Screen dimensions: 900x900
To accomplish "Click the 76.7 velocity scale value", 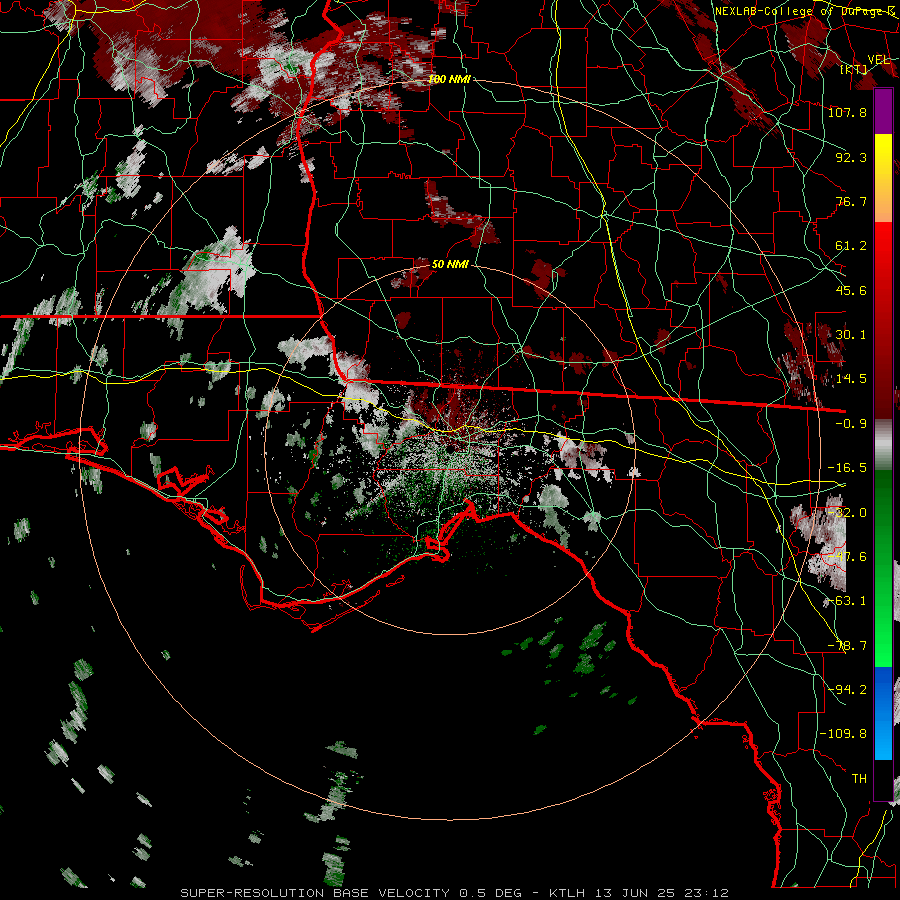I will click(x=851, y=201).
